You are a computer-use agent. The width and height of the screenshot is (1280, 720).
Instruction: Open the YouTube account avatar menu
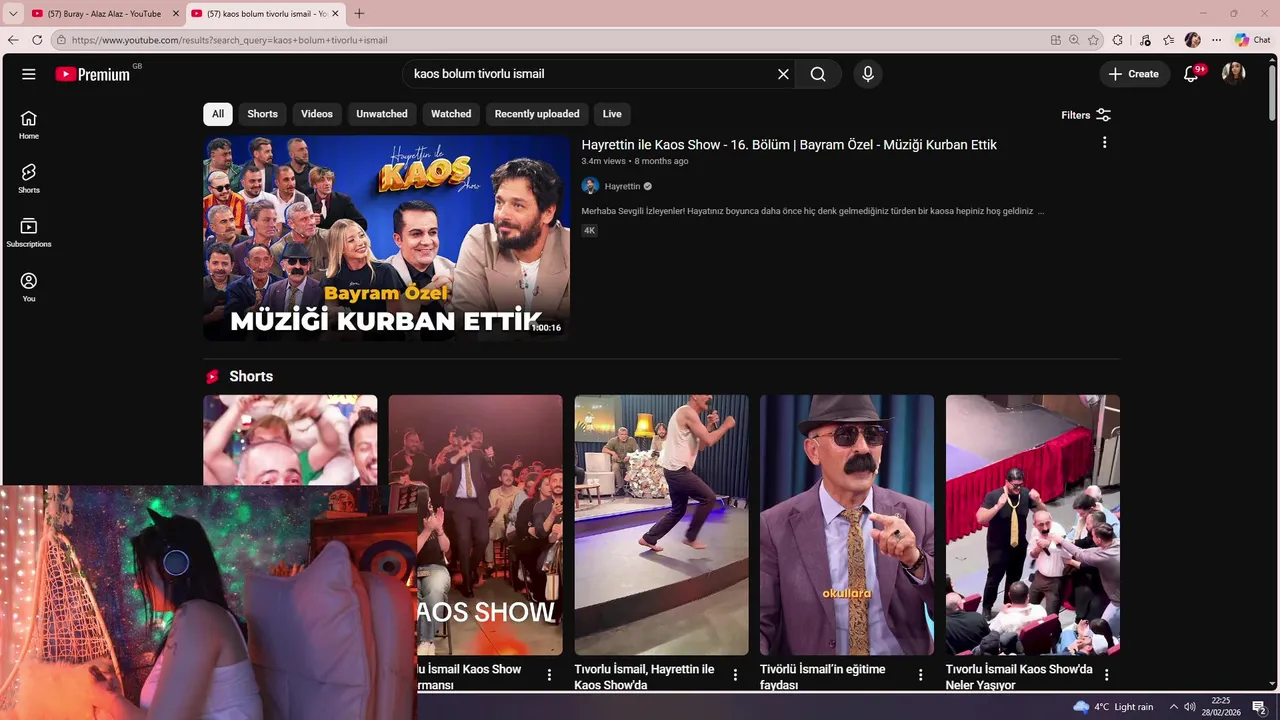(x=1234, y=74)
